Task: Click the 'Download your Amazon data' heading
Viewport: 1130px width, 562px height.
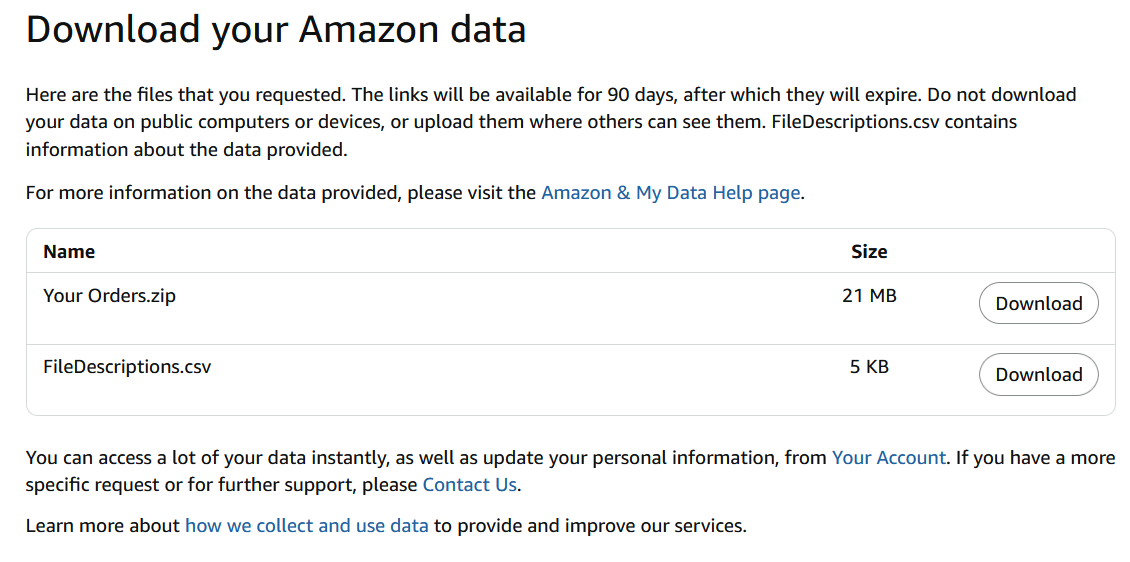Action: pyautogui.click(x=276, y=30)
